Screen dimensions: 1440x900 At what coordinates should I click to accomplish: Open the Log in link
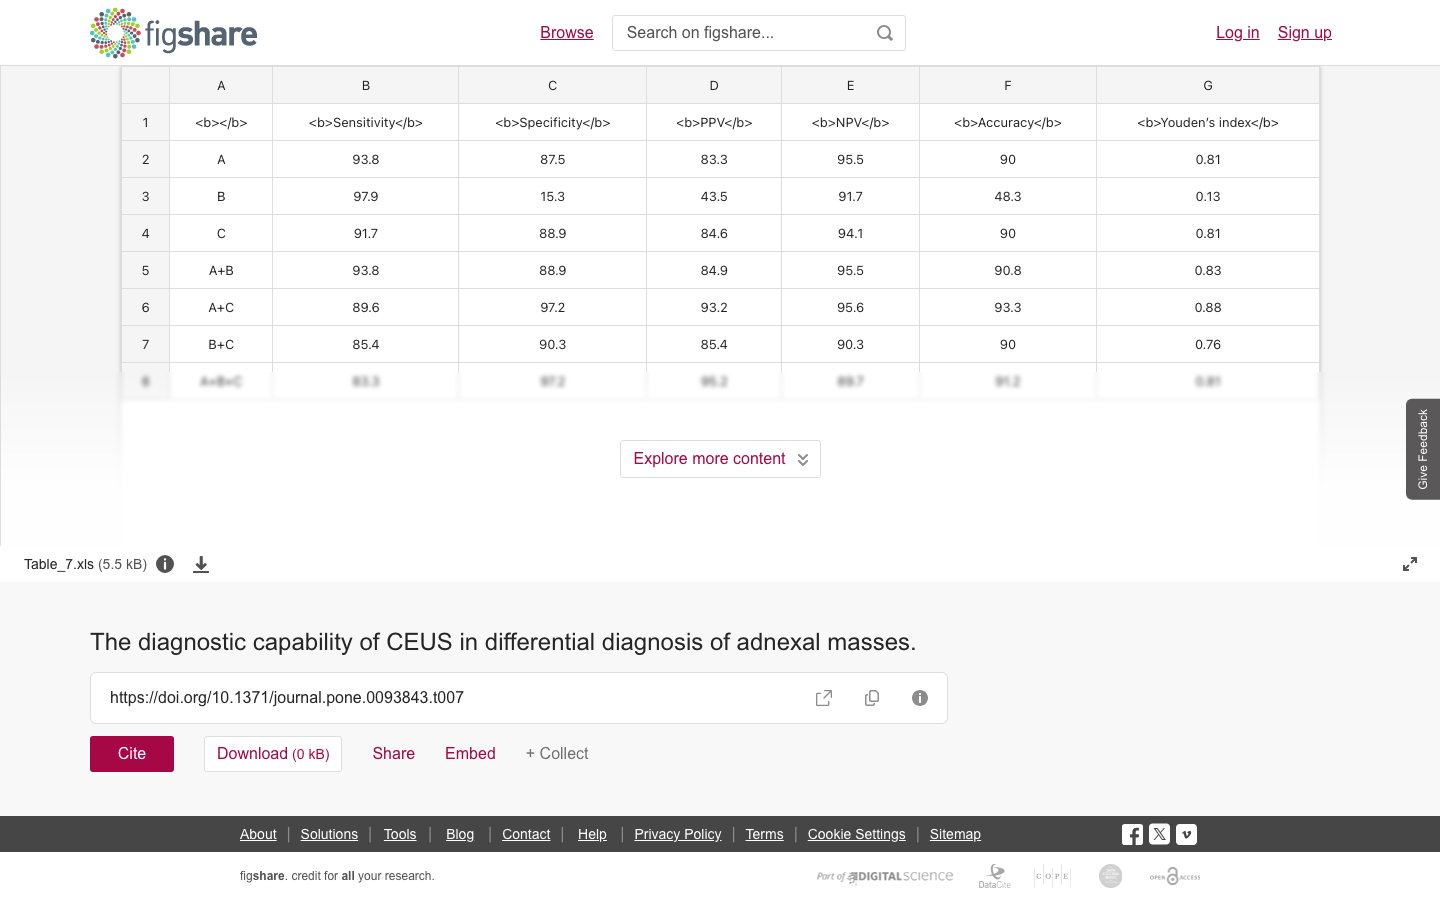tap(1237, 33)
